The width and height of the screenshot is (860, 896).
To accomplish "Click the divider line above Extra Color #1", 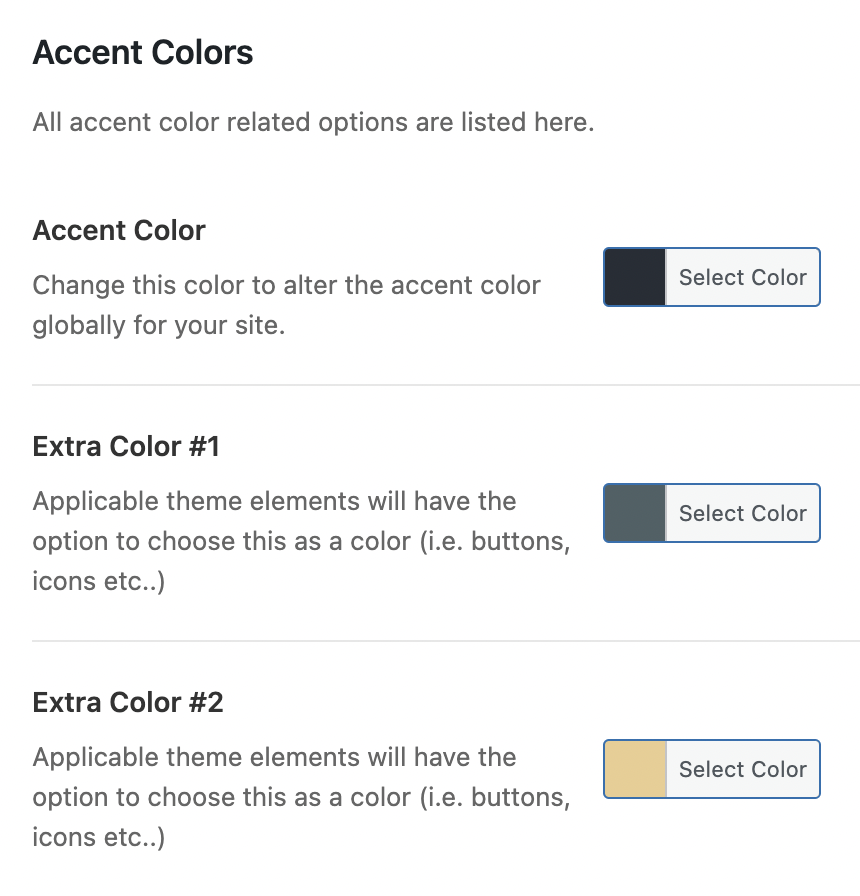I will (x=445, y=385).
